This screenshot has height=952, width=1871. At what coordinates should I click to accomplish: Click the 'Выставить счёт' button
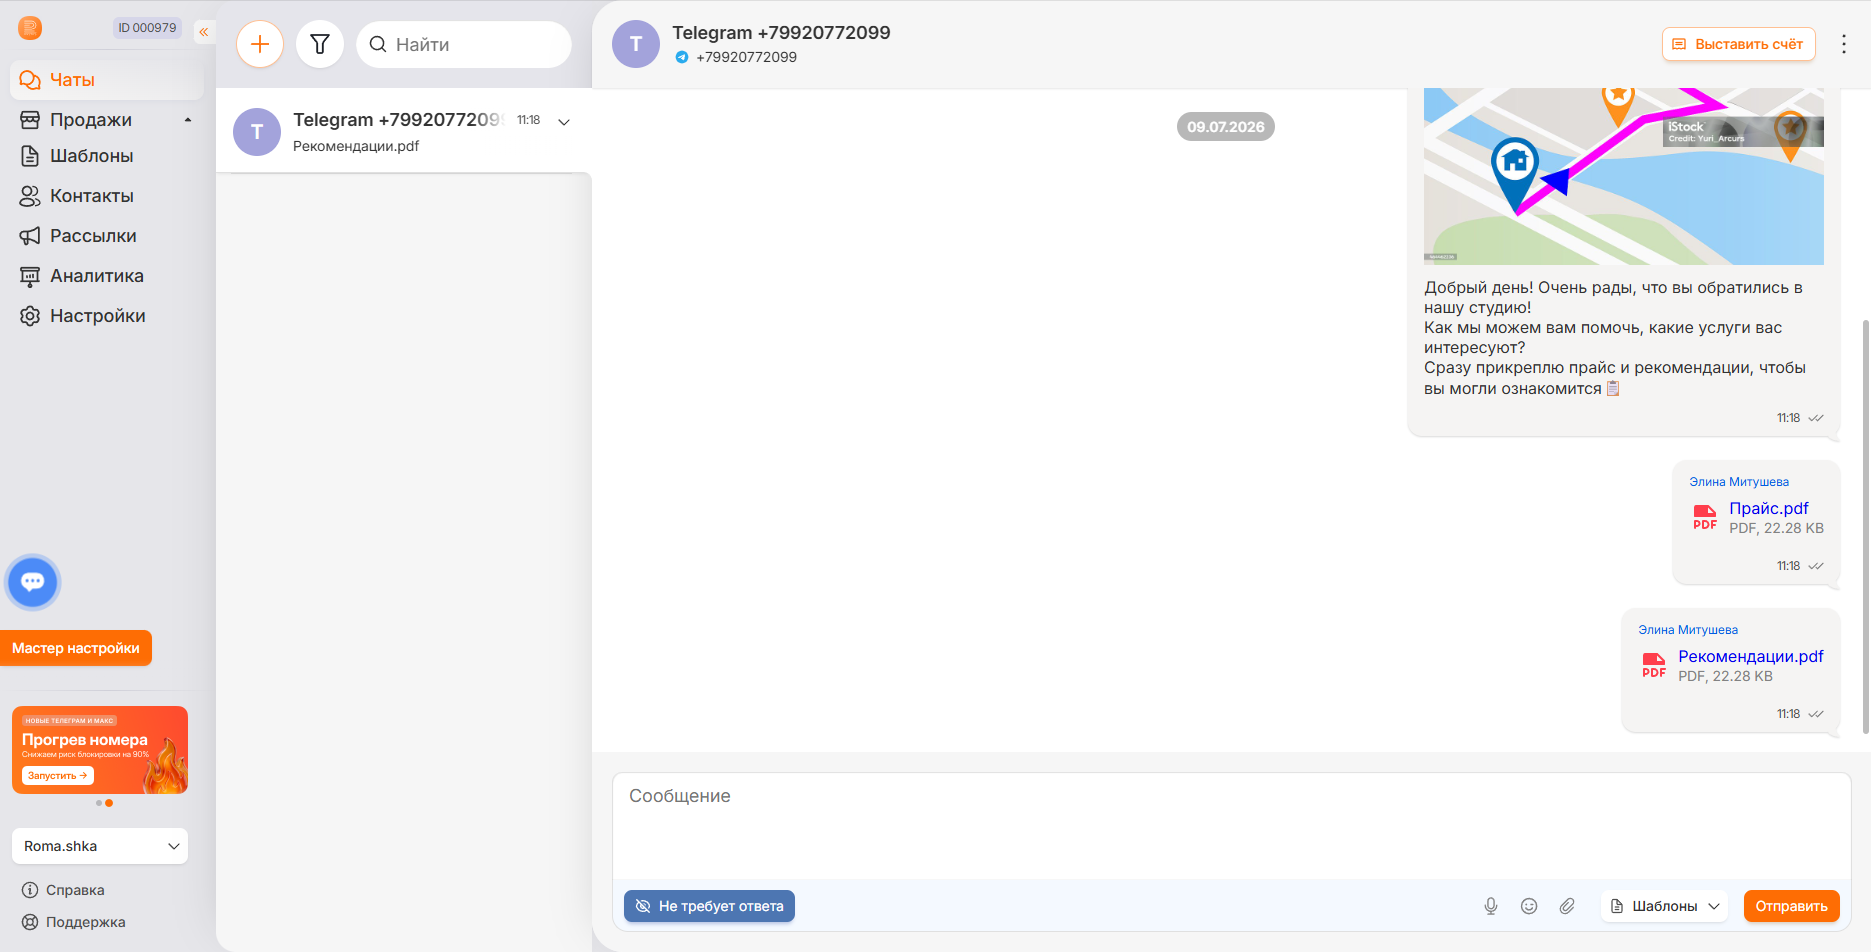tap(1738, 44)
